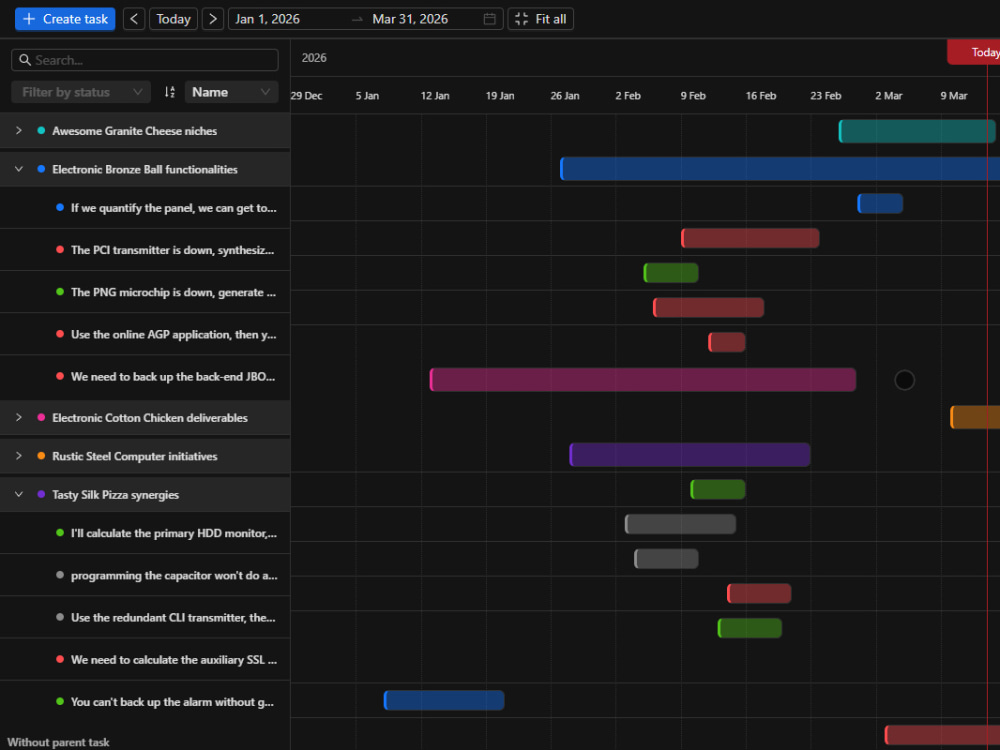Open the Name sort dropdown

coord(232,92)
